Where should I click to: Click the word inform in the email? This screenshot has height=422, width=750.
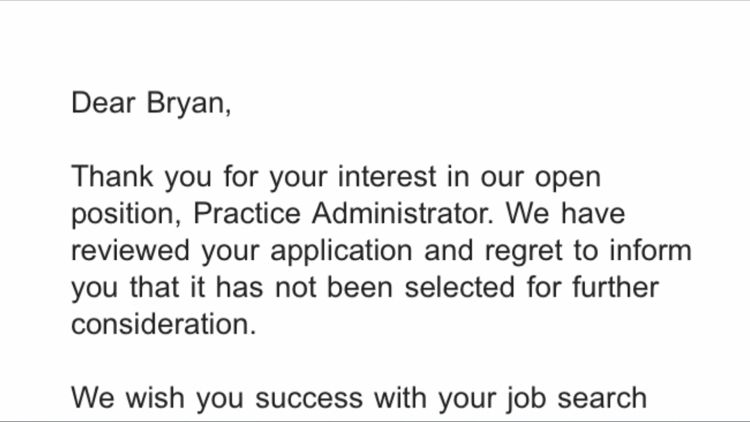(650, 250)
